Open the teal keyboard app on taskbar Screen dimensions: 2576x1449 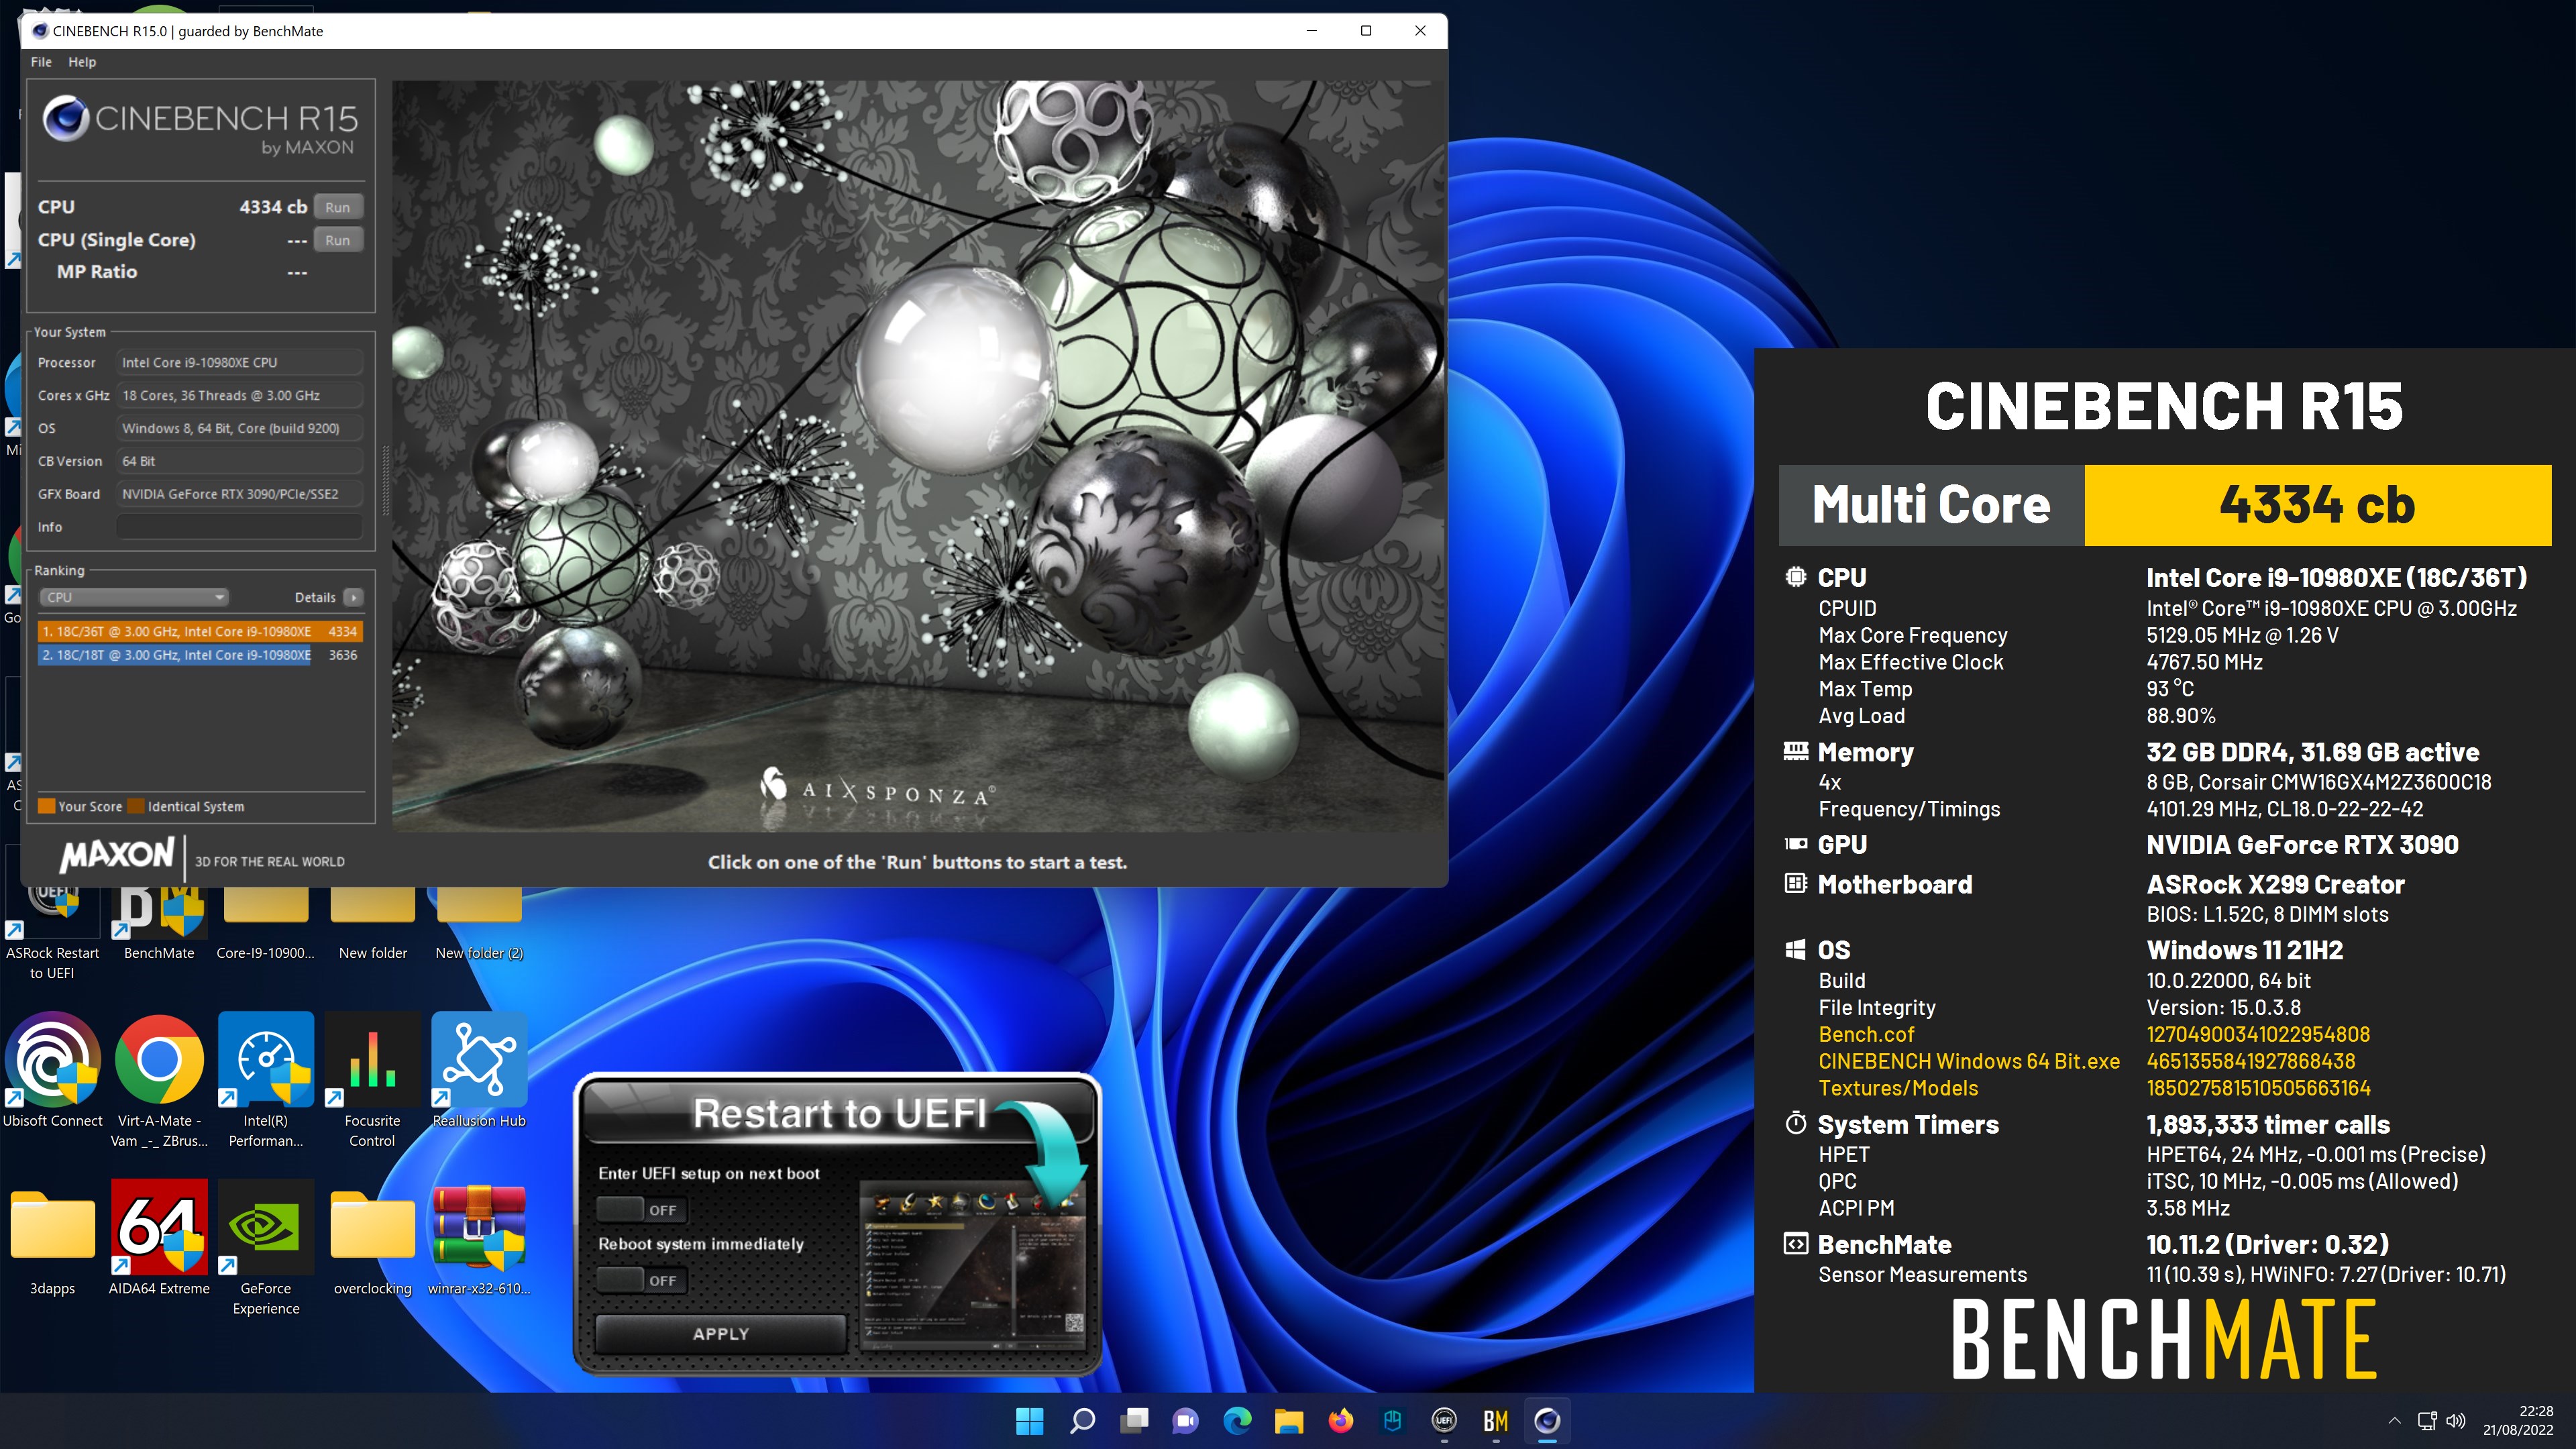point(1392,1420)
